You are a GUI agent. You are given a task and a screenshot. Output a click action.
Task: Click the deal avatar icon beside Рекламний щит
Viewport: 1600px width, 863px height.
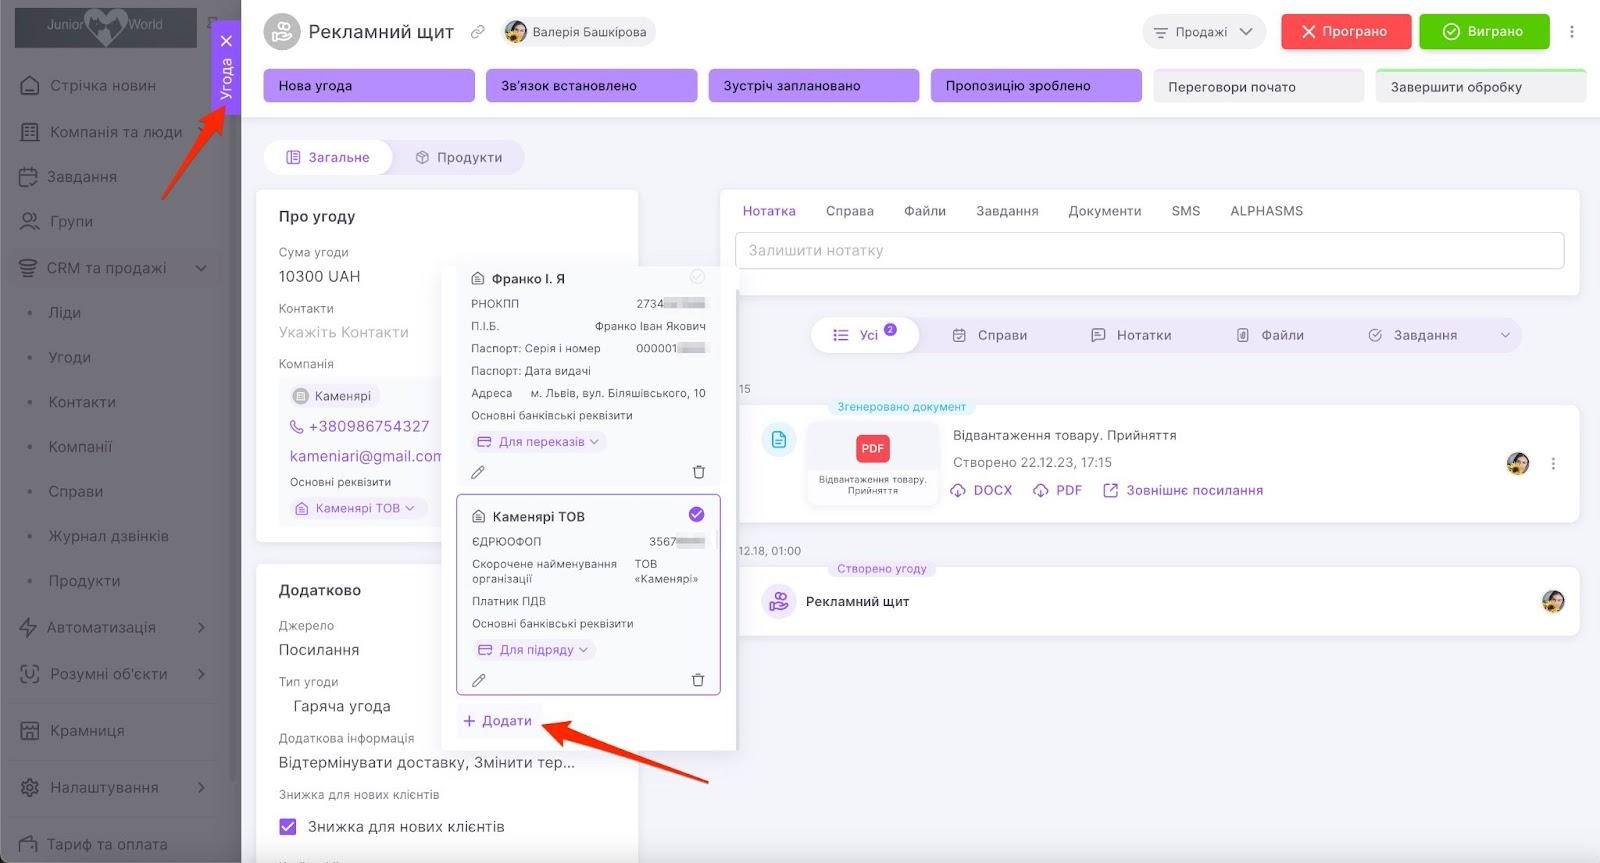click(282, 32)
